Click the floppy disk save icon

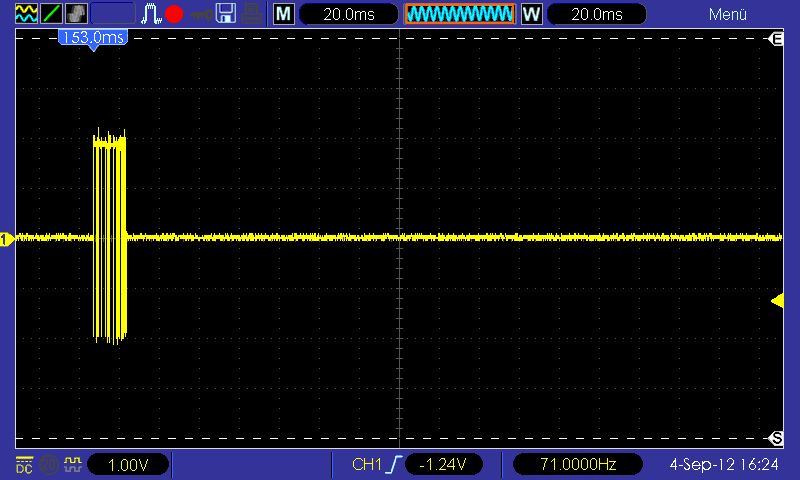point(226,13)
